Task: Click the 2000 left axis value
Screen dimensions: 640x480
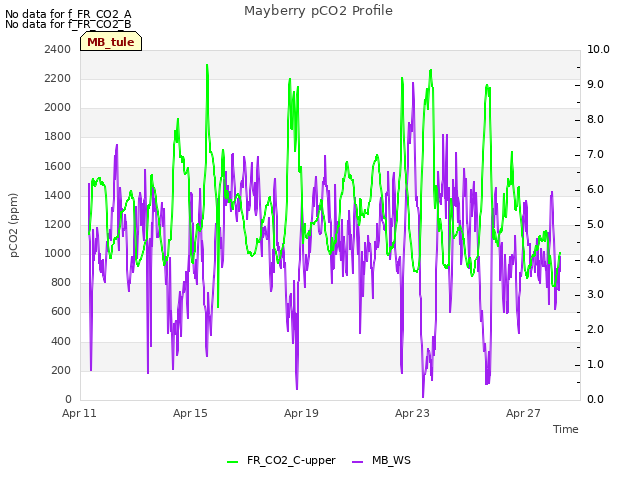Action: [58, 107]
